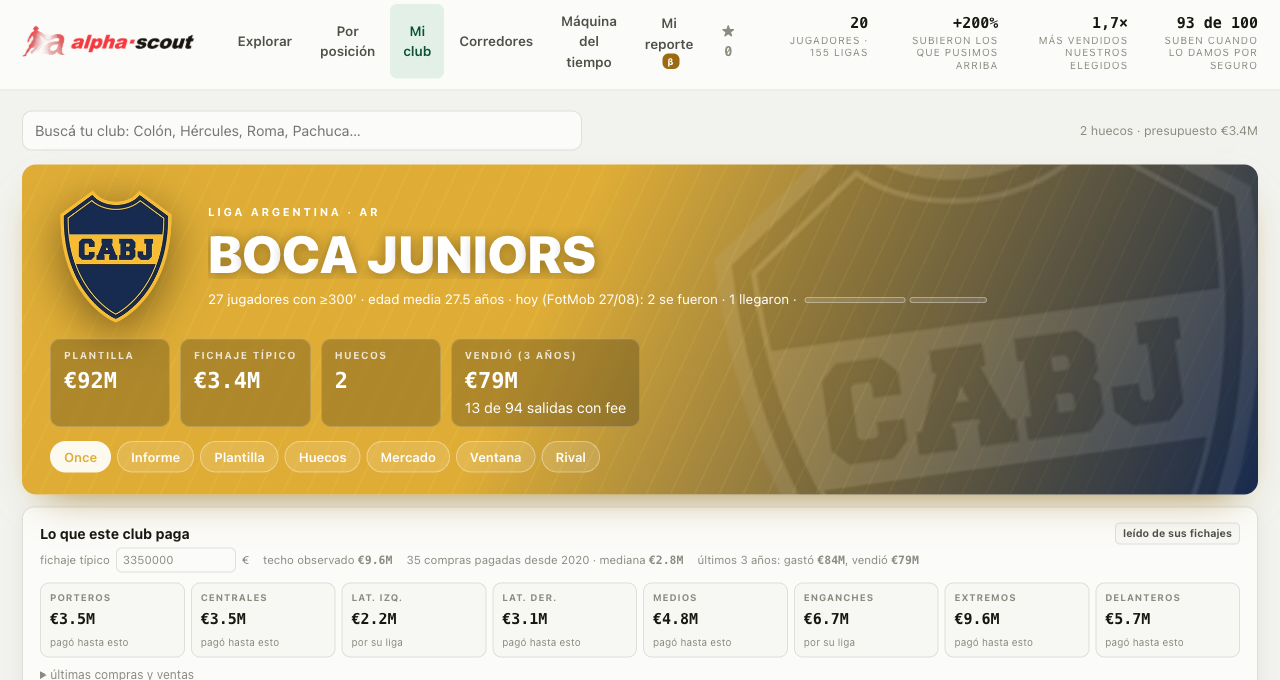Viewport: 1280px width, 680px height.
Task: Select the Mercado tab
Action: [x=408, y=457]
